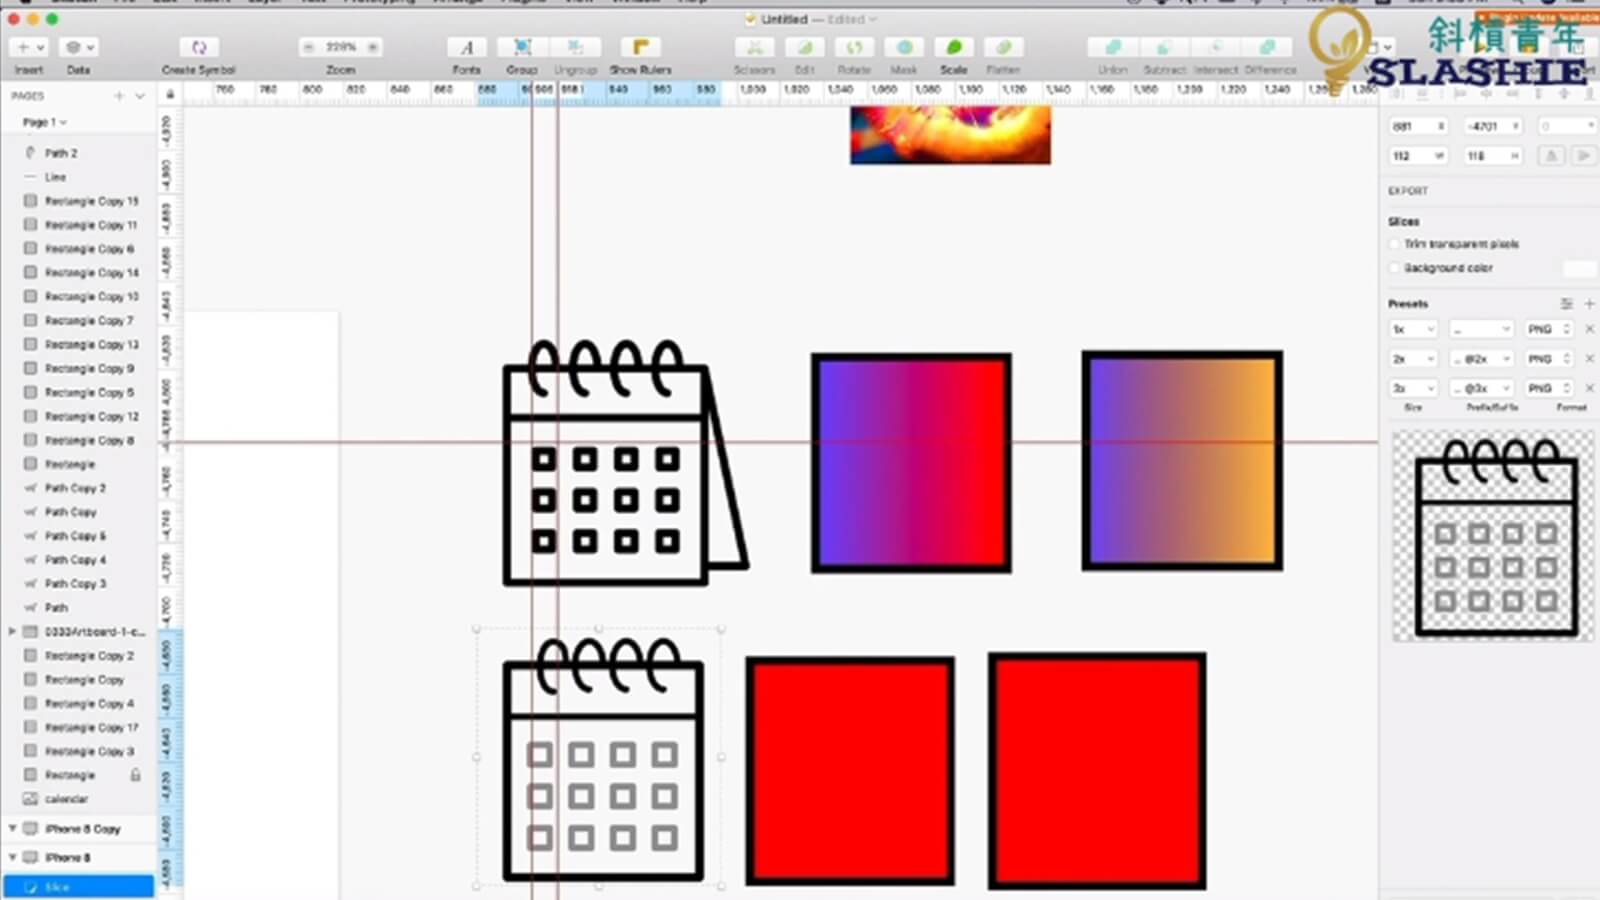This screenshot has width=1600, height=900.
Task: Collapse the iPhone 8 artboard
Action: coord(12,858)
